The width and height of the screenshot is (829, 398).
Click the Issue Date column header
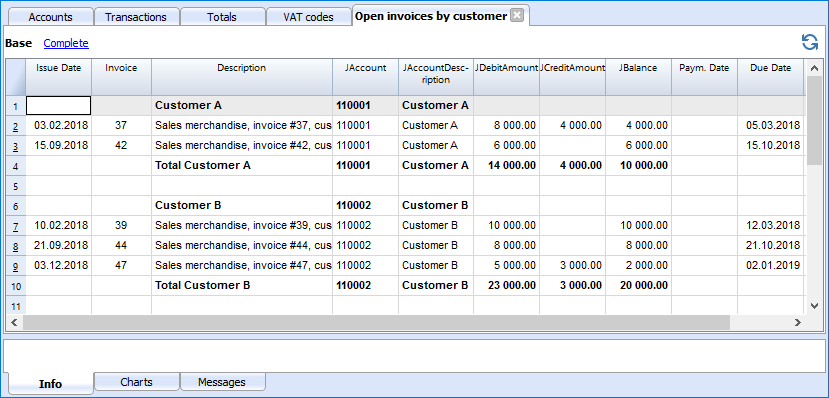59,77
